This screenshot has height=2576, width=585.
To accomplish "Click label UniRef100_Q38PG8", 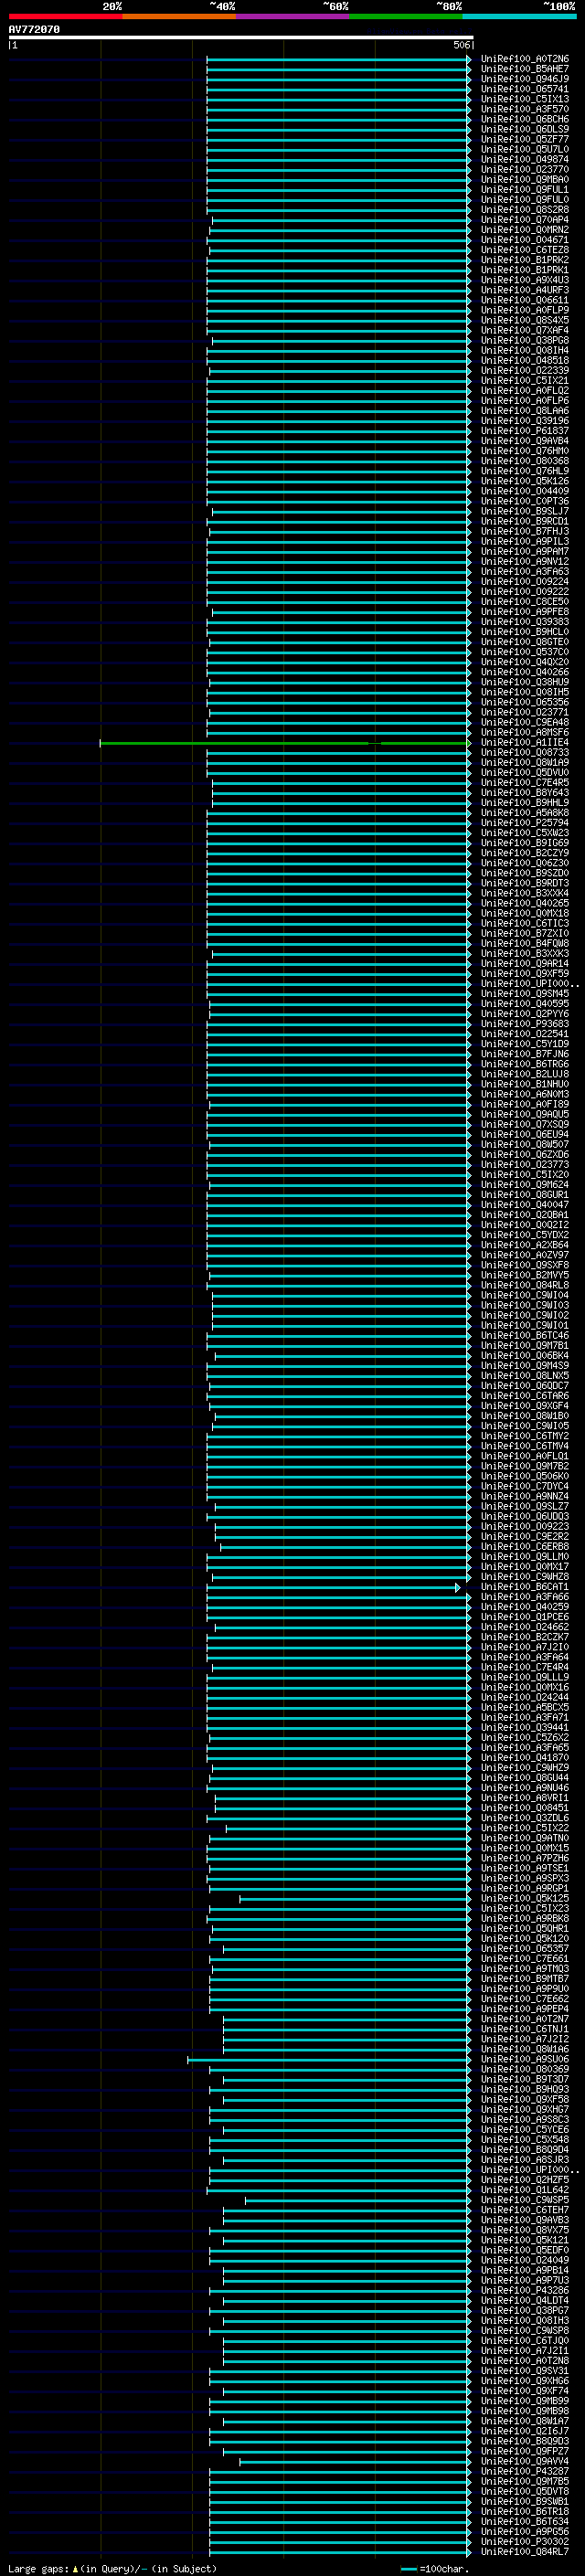I will pos(525,341).
